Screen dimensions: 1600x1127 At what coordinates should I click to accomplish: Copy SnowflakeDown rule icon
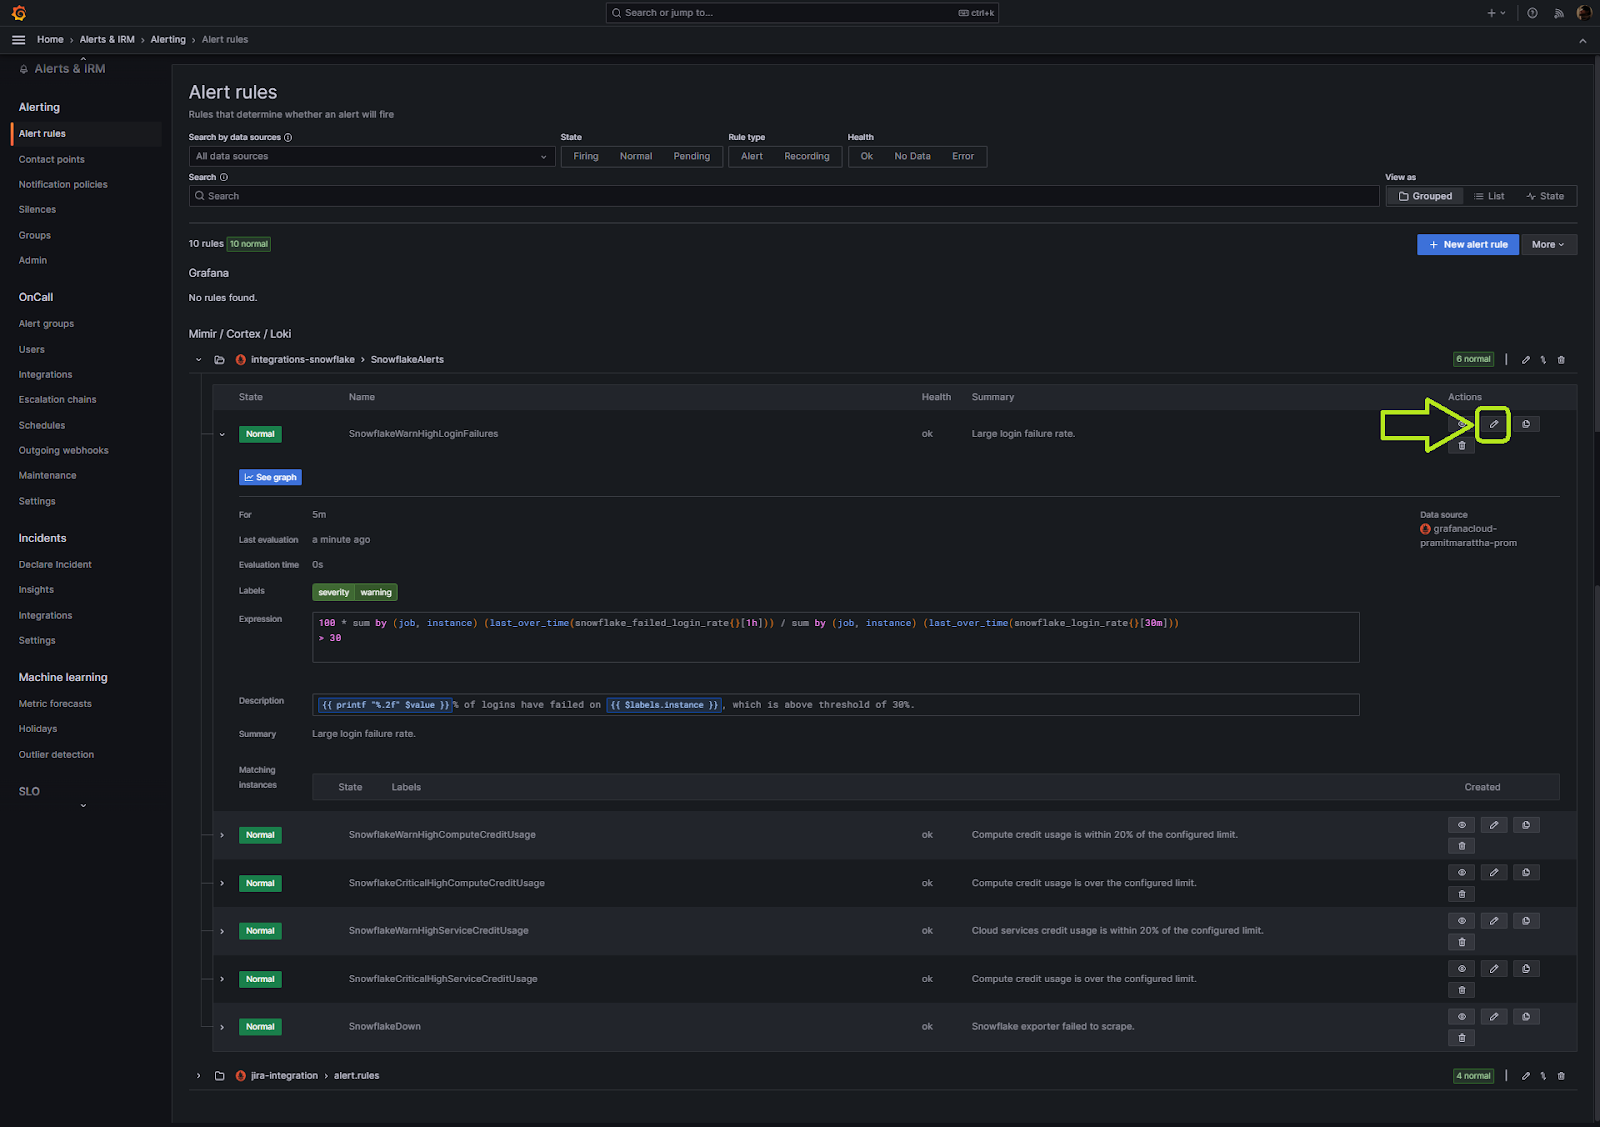pos(1526,1017)
